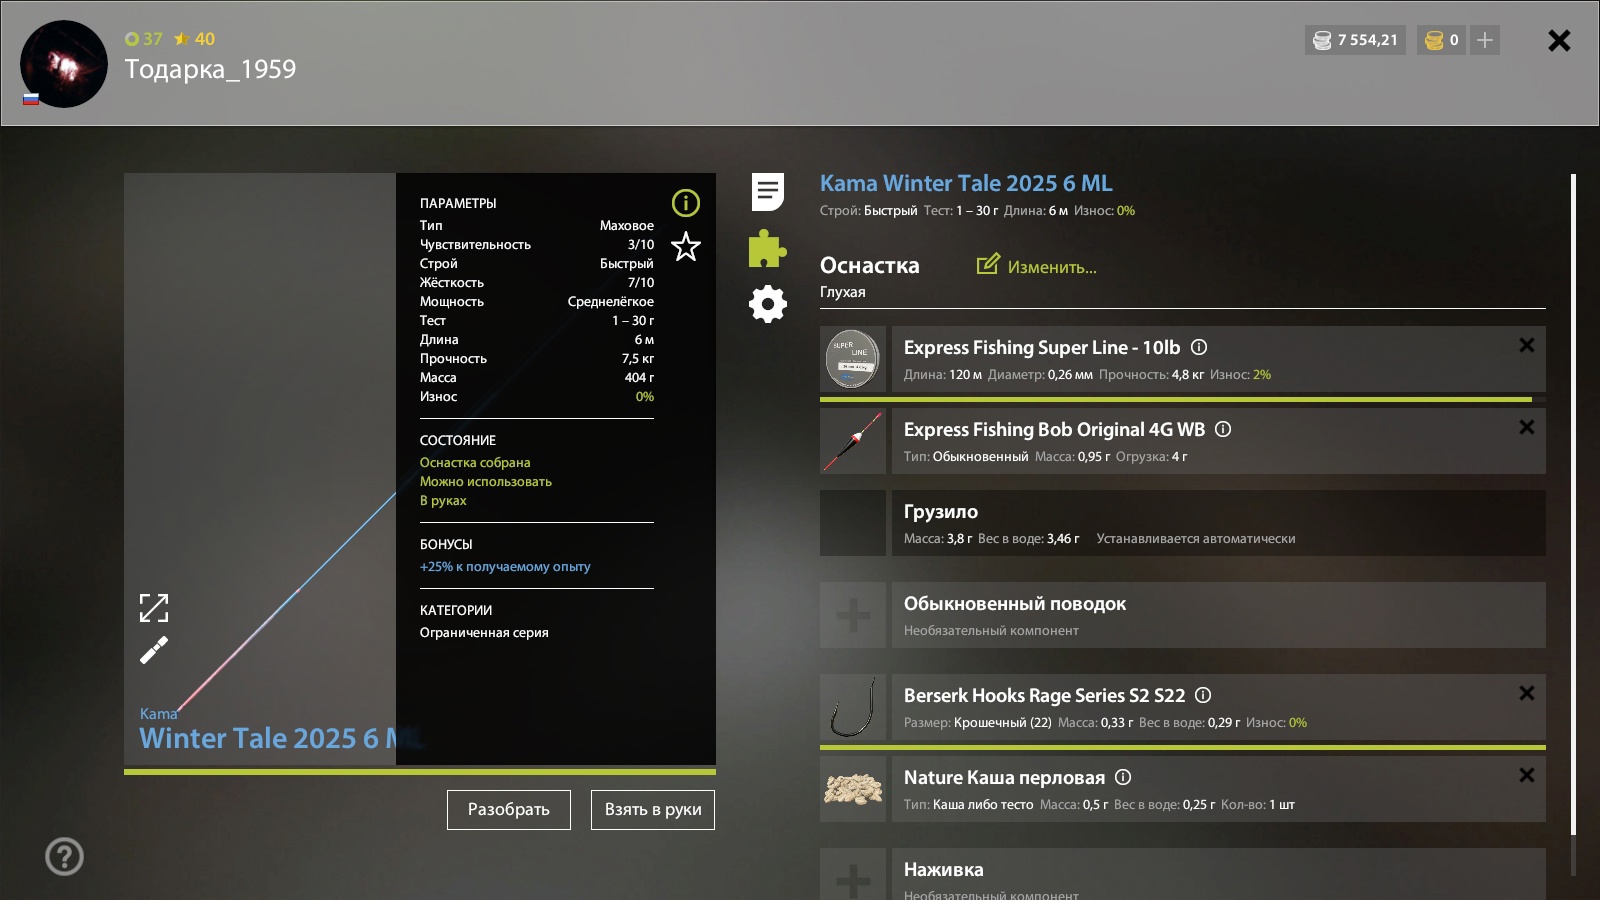
Task: Click the Прочность 7,5 кг parameter row
Action: (537, 358)
